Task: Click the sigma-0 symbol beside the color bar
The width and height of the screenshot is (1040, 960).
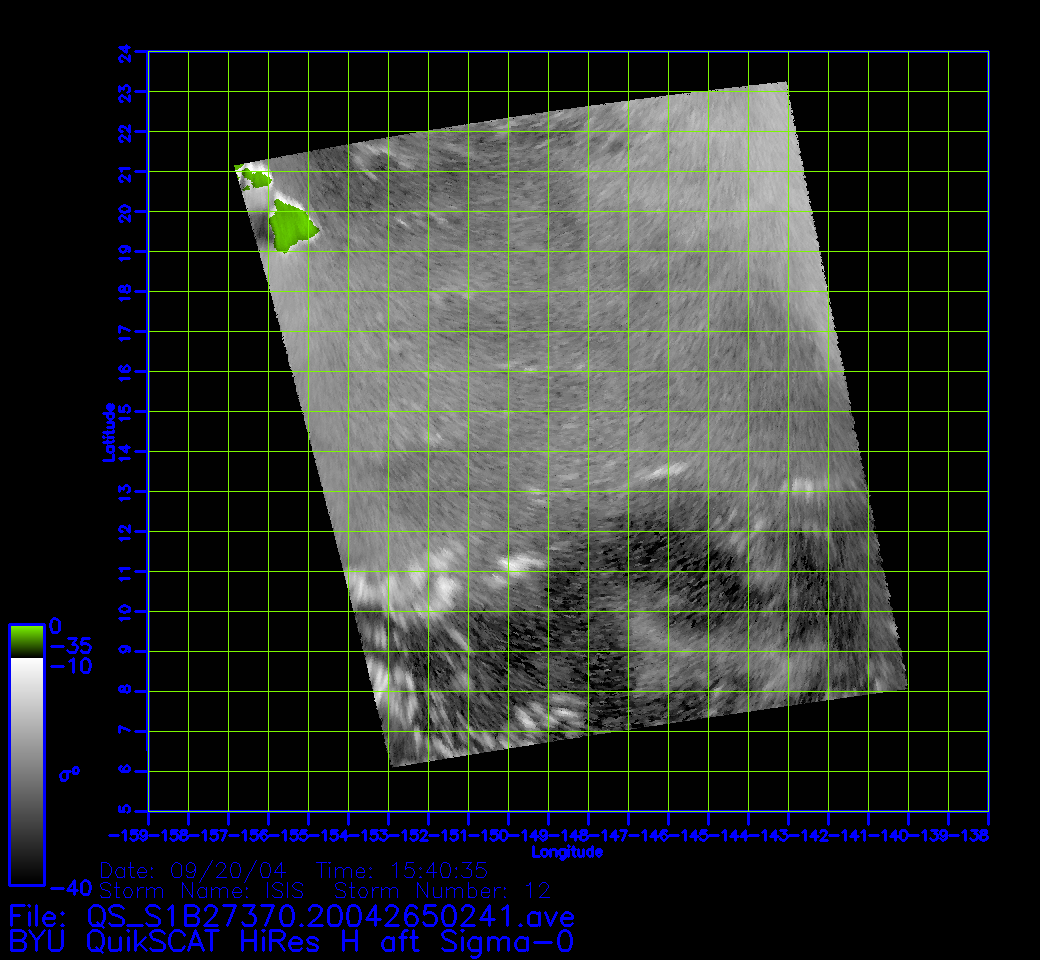Action: coord(70,773)
